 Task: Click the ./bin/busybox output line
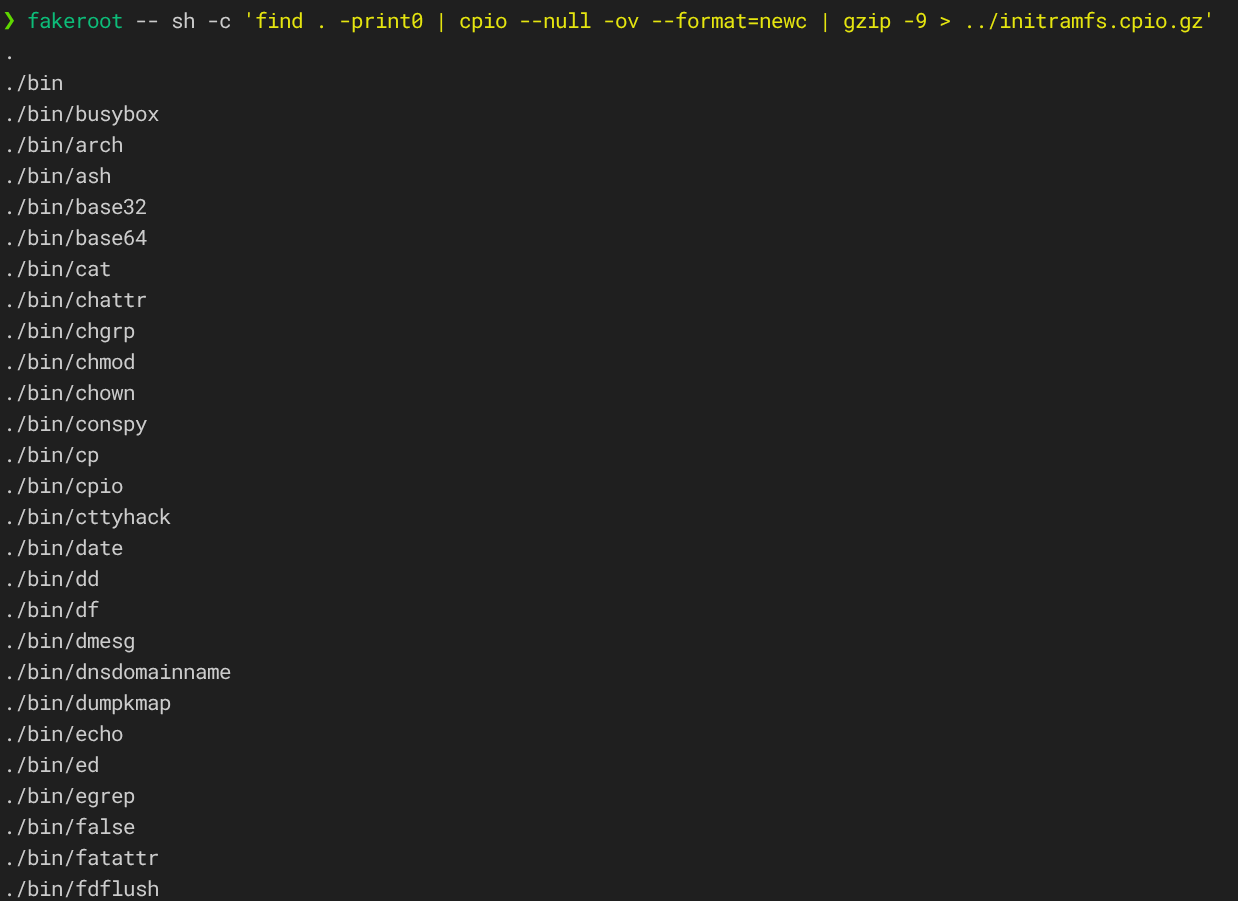pos(82,114)
